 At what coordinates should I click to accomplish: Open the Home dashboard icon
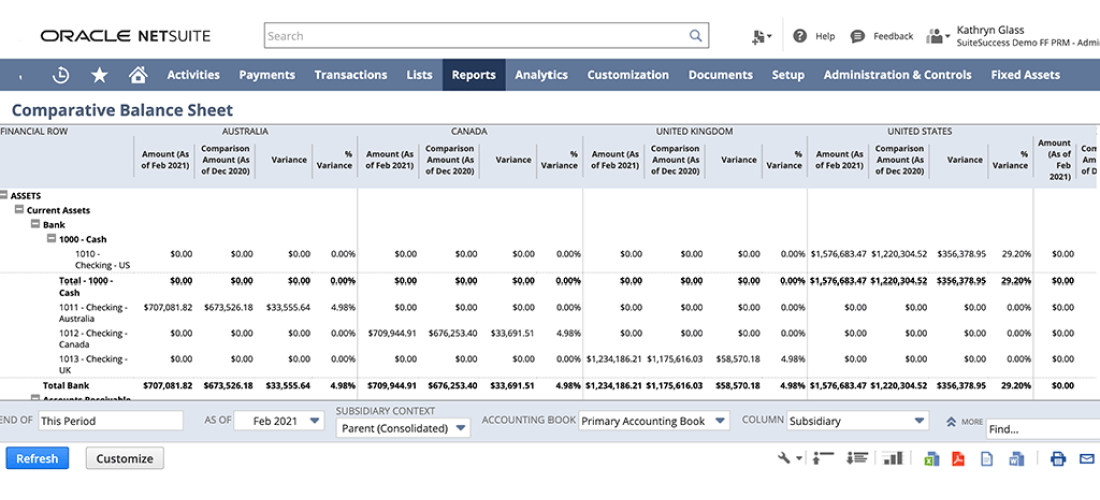[138, 75]
